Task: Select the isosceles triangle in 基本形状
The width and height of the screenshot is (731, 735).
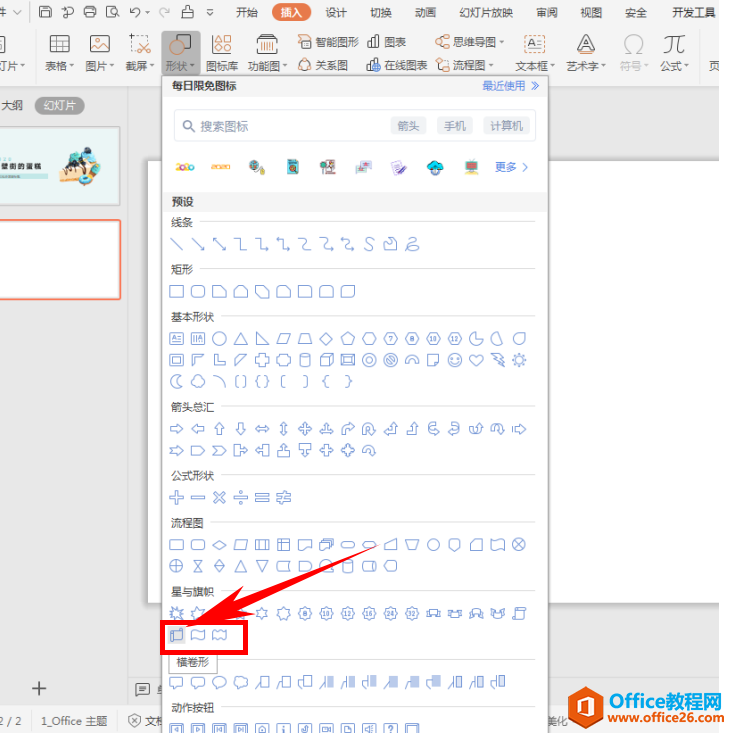Action: 241,338
